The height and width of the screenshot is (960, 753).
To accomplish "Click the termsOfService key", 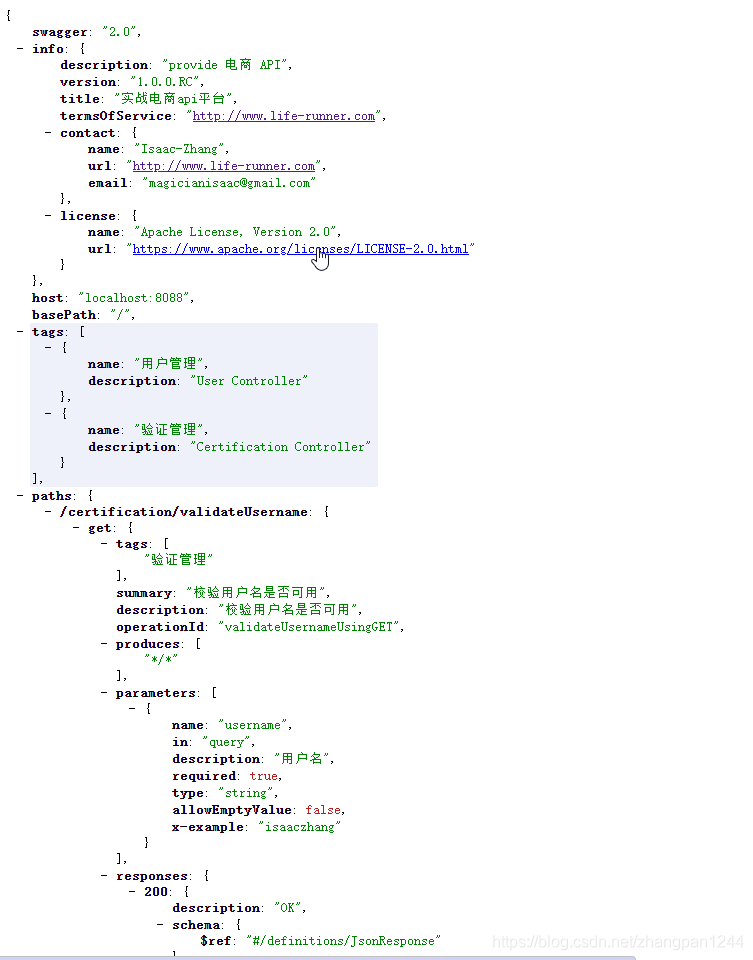I will pos(116,116).
